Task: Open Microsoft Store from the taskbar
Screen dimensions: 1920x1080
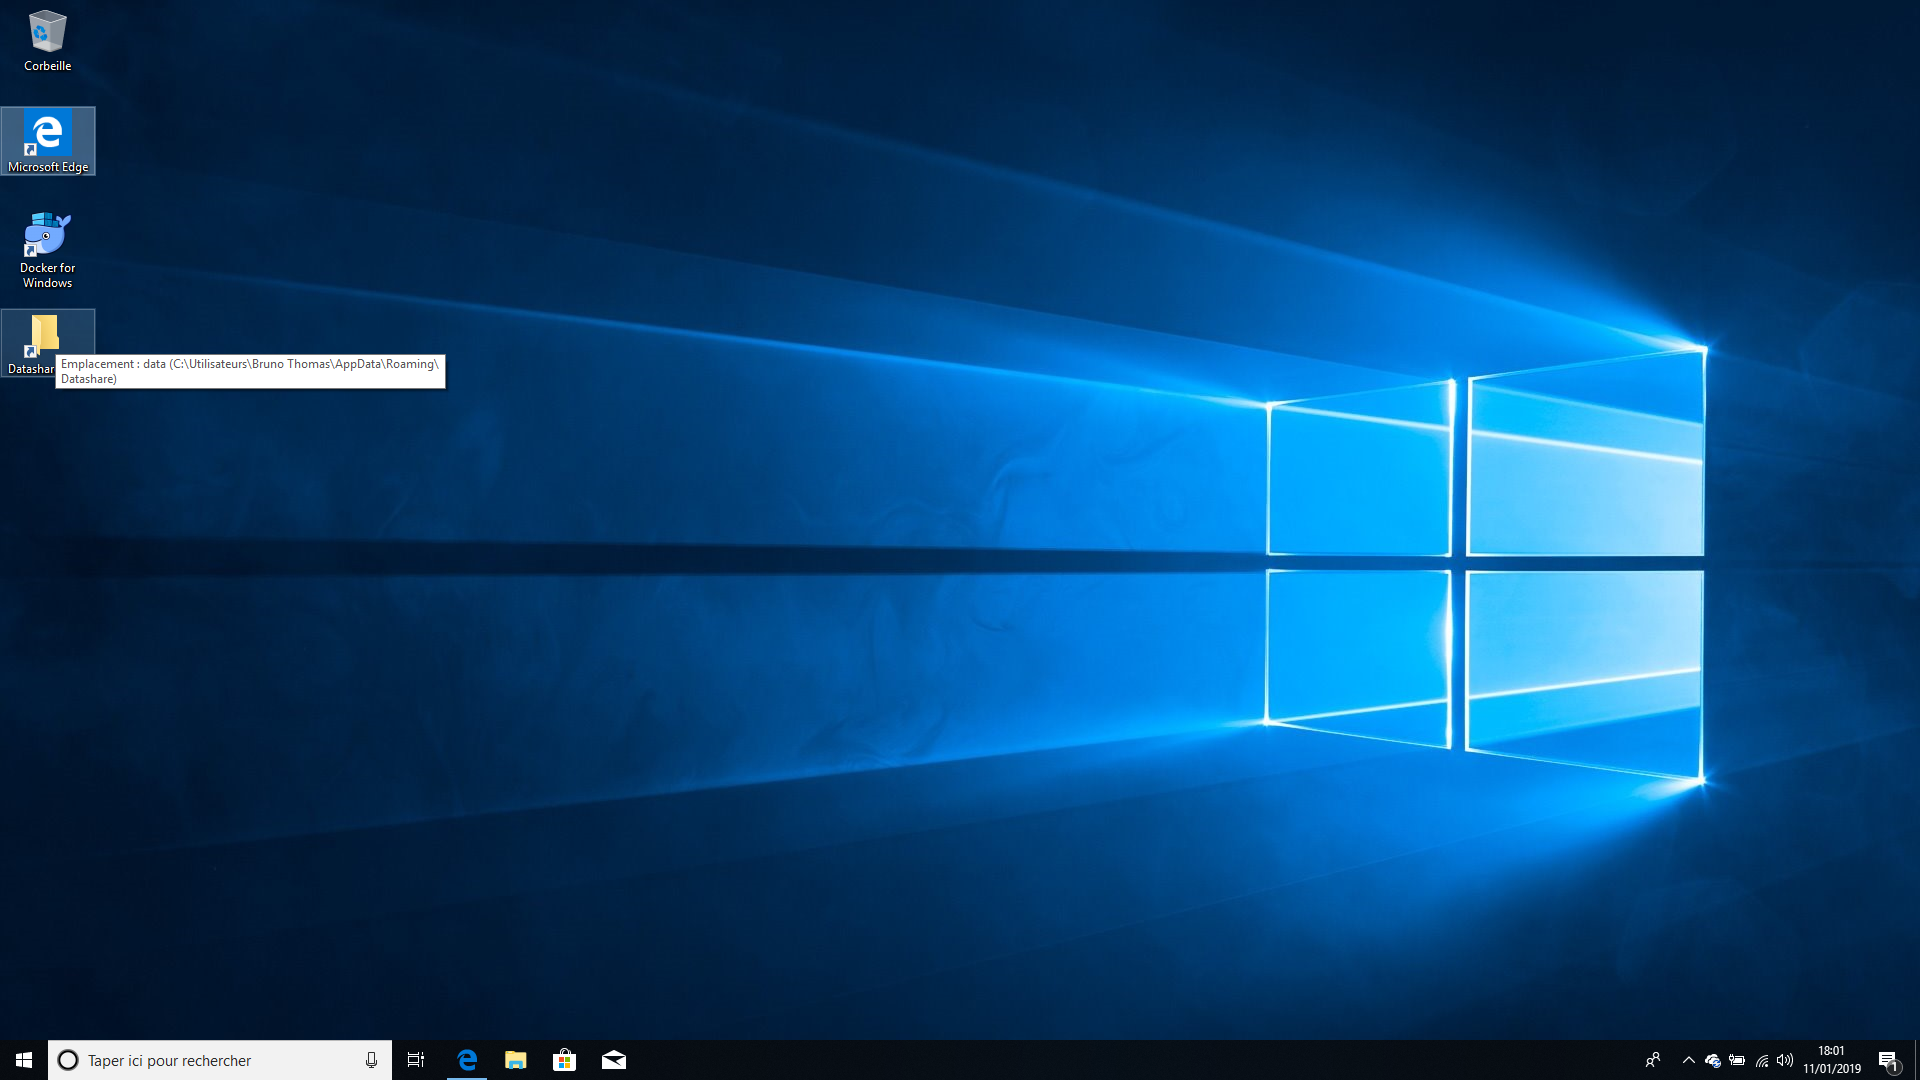Action: pyautogui.click(x=565, y=1060)
